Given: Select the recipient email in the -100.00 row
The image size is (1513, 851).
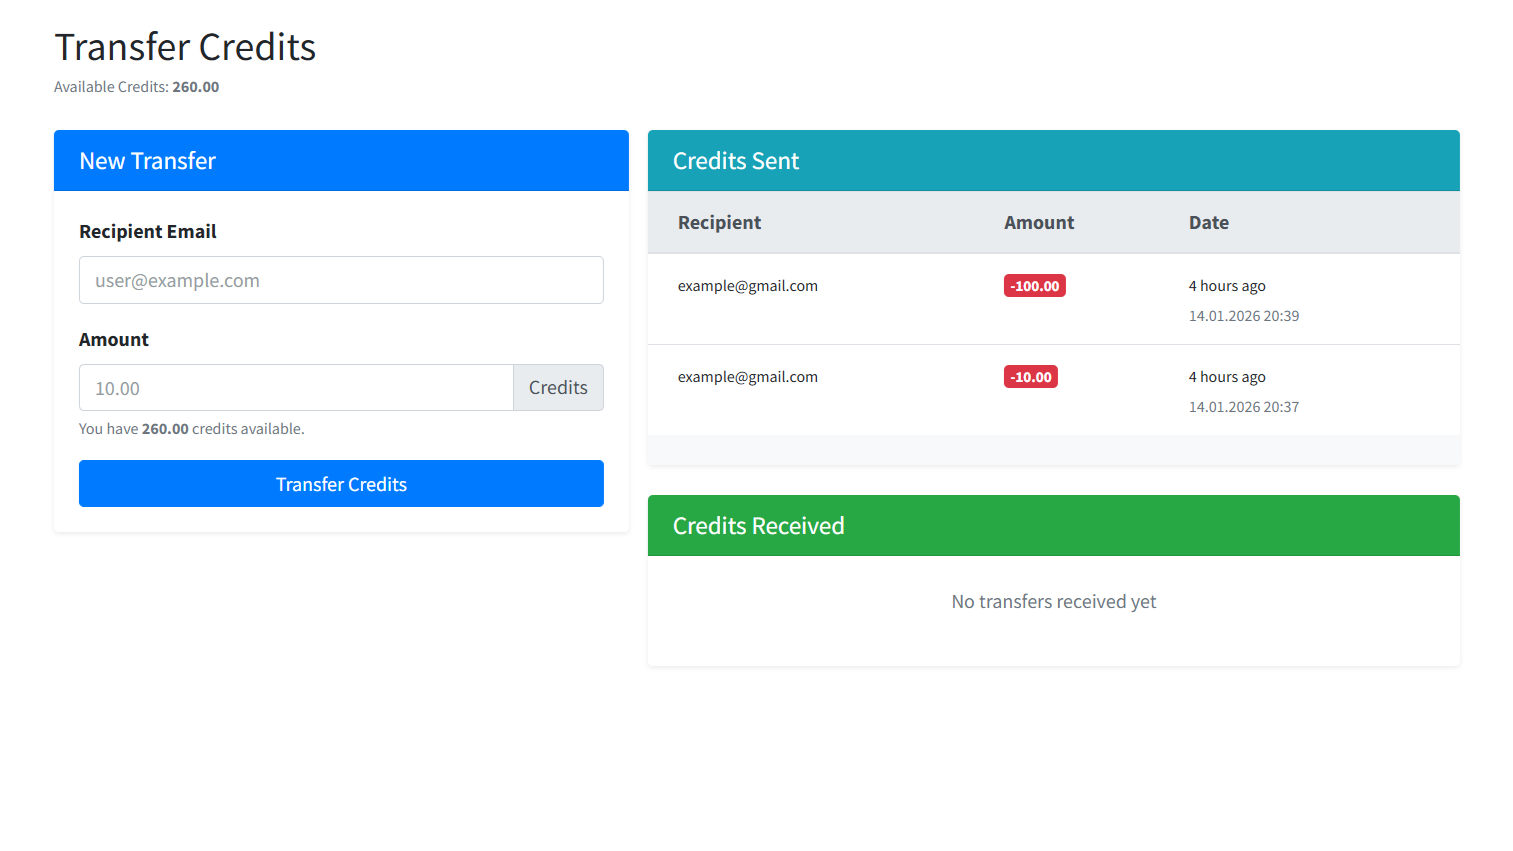Looking at the screenshot, I should pyautogui.click(x=748, y=286).
